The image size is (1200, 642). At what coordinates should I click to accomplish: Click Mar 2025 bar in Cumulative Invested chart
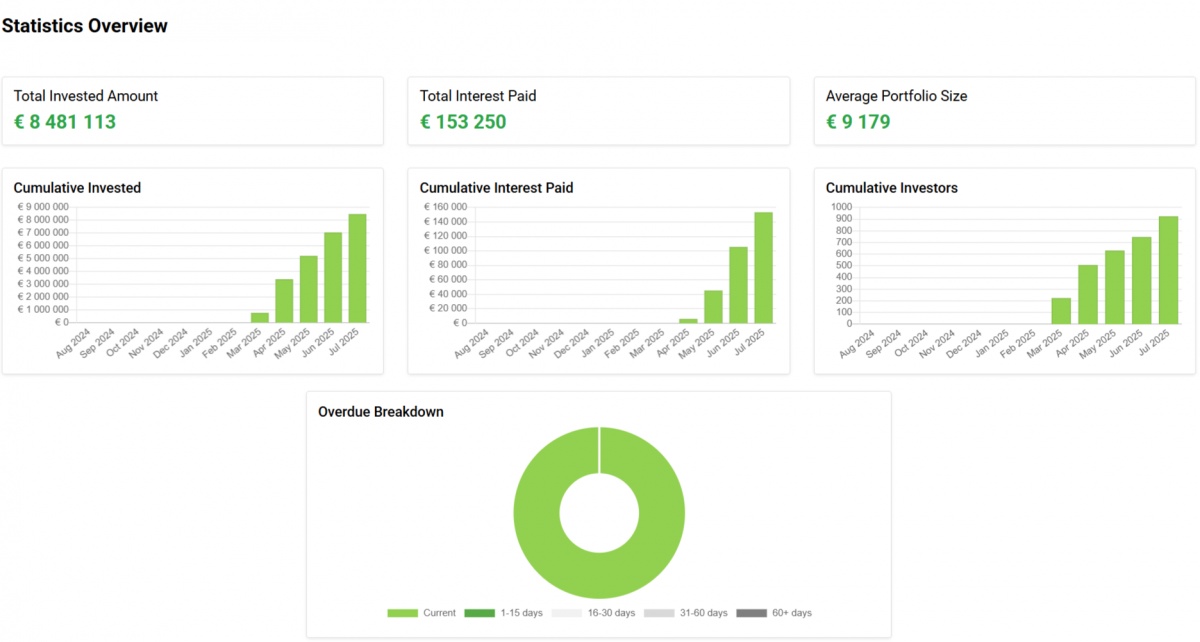click(260, 318)
